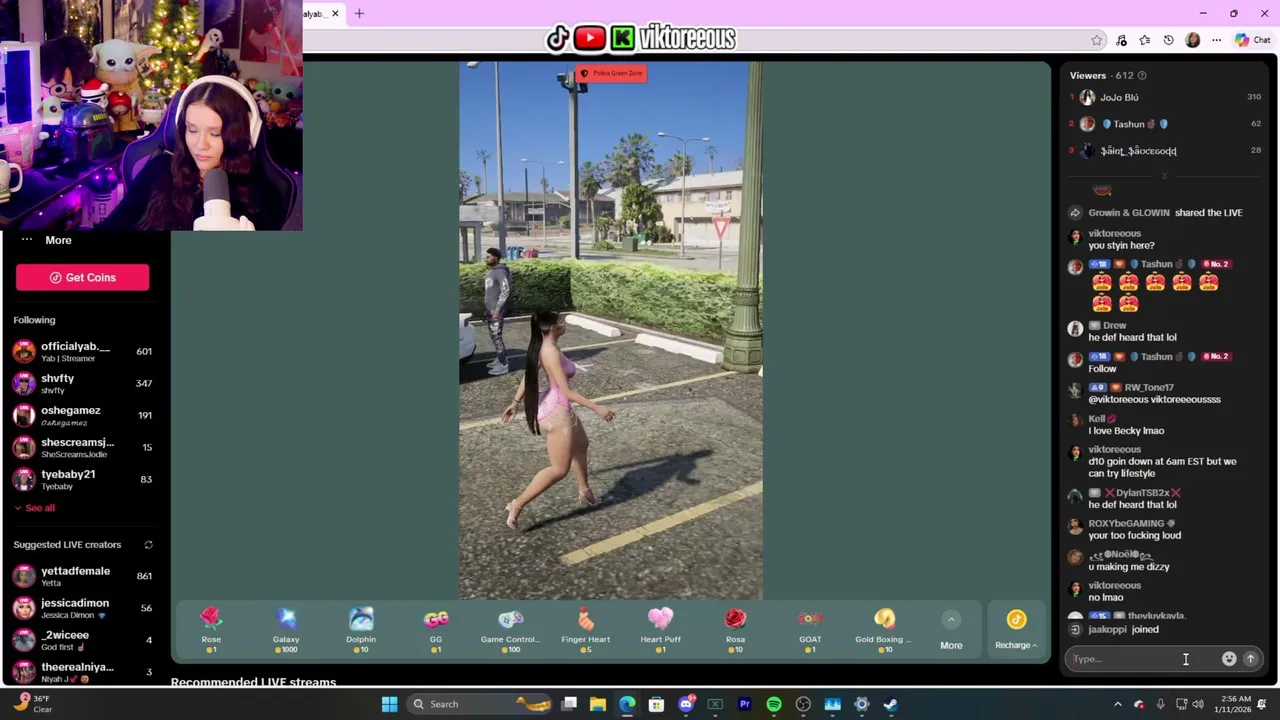Open shescreamsj... live stream
This screenshot has width=1280, height=720.
point(82,447)
